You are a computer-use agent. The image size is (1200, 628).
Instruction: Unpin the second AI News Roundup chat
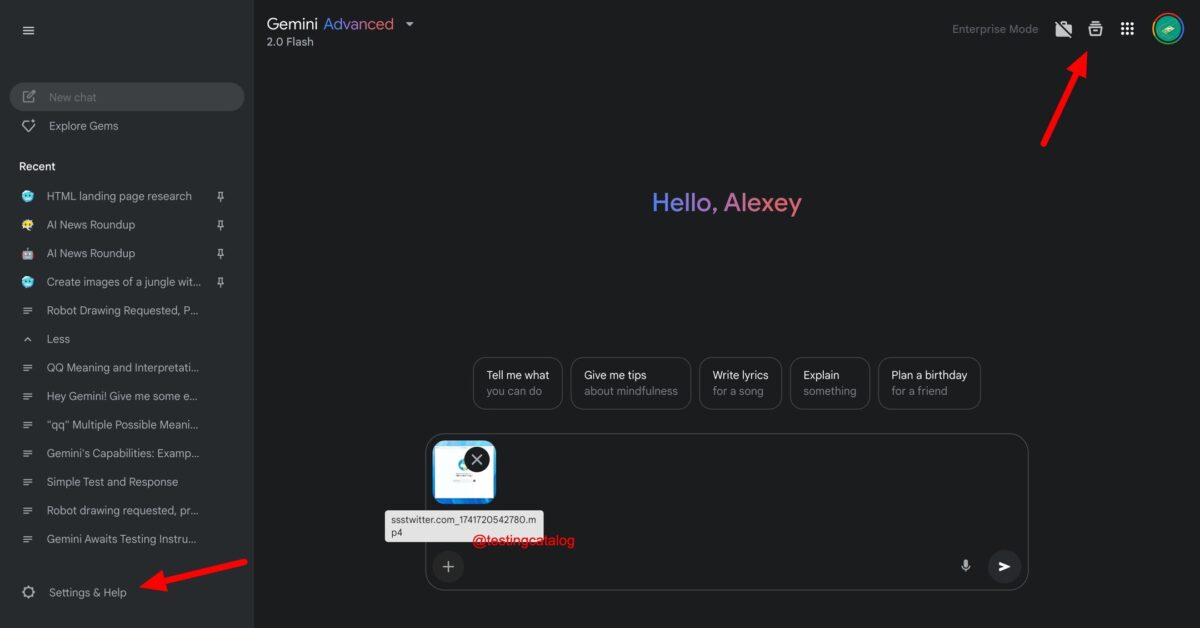coord(221,254)
